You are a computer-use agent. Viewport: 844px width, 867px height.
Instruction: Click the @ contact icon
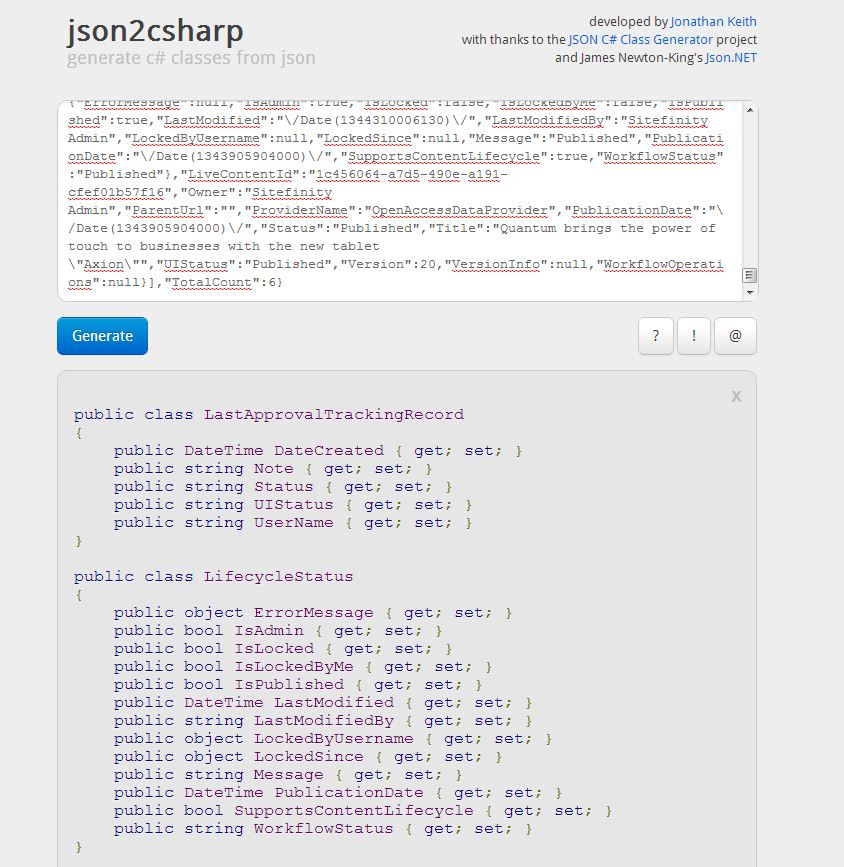click(735, 336)
